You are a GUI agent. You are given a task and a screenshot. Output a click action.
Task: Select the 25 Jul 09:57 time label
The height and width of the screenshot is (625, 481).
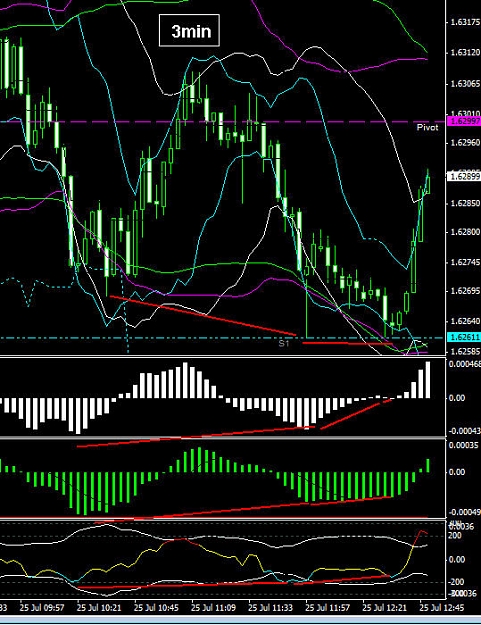[x=42, y=608]
